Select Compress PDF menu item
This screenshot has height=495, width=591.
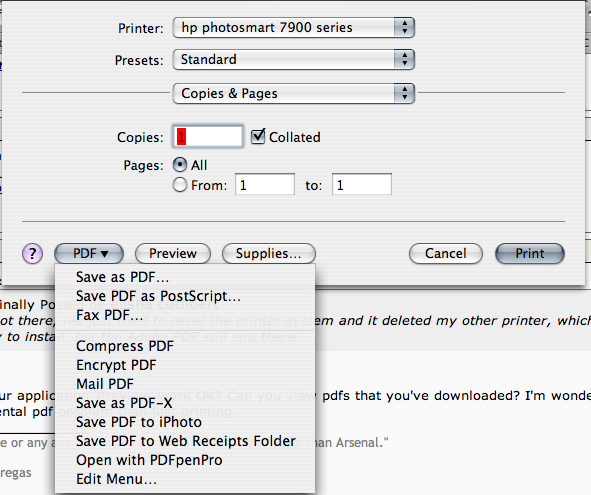185,346
